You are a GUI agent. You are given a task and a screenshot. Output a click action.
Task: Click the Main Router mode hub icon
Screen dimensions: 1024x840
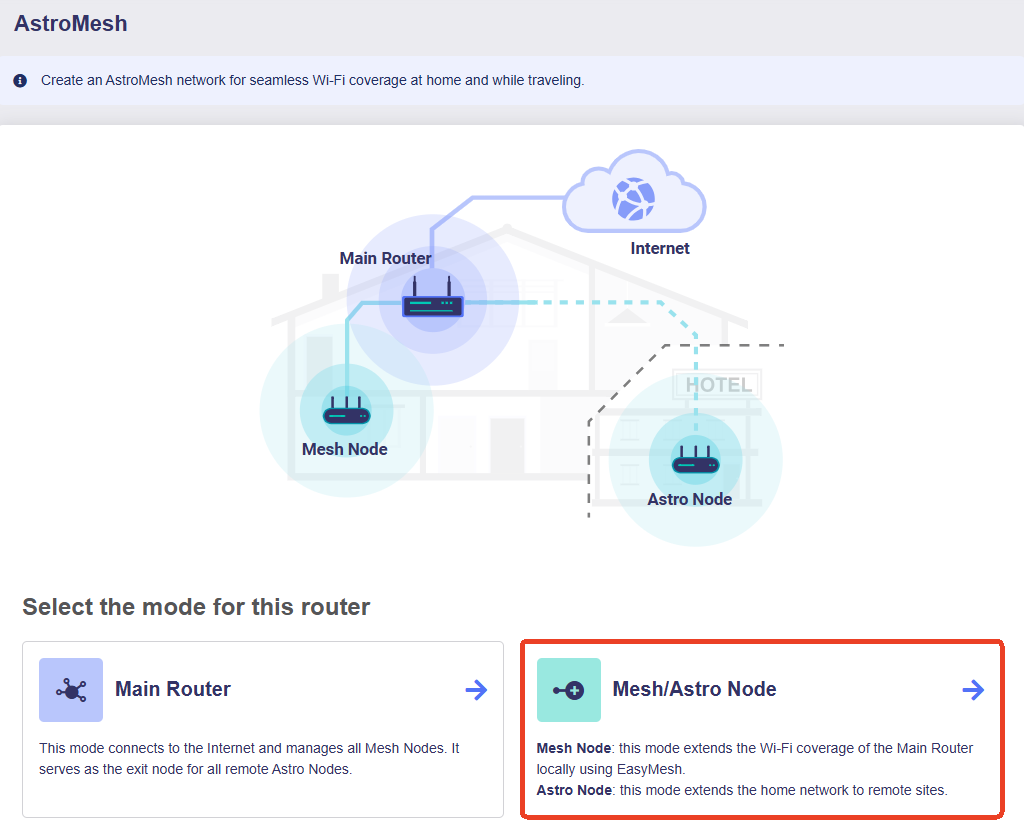tap(71, 690)
